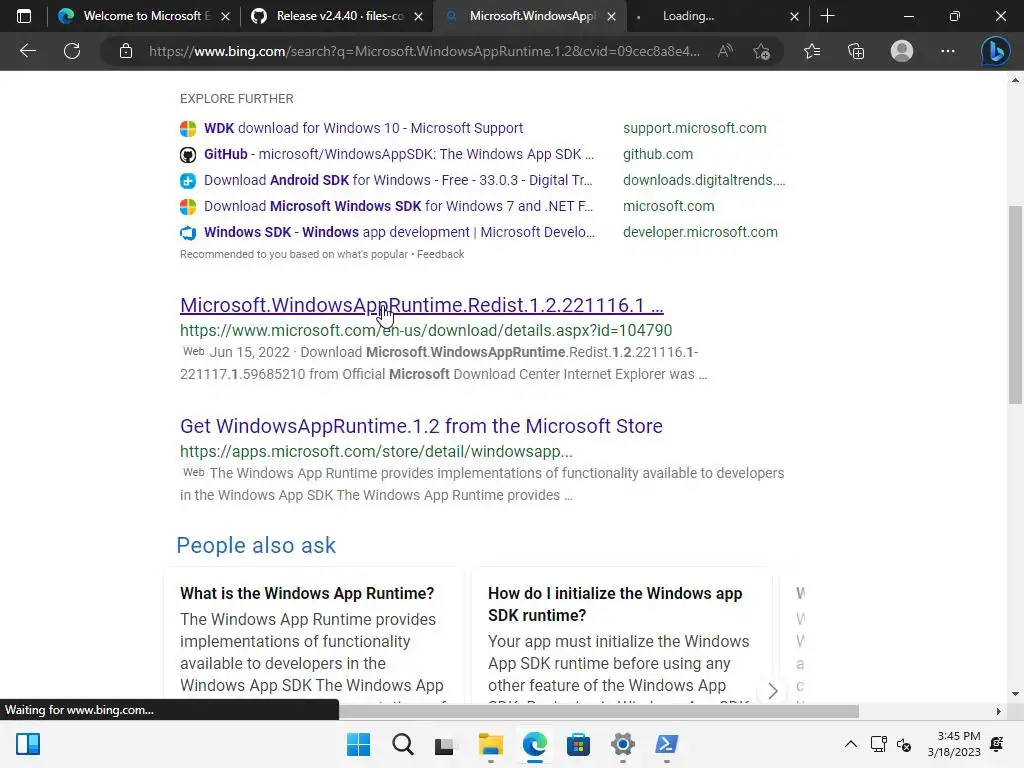Open GitHub microsoft/WindowsAppSDK link
Screen dimensions: 1024x768
(x=398, y=154)
